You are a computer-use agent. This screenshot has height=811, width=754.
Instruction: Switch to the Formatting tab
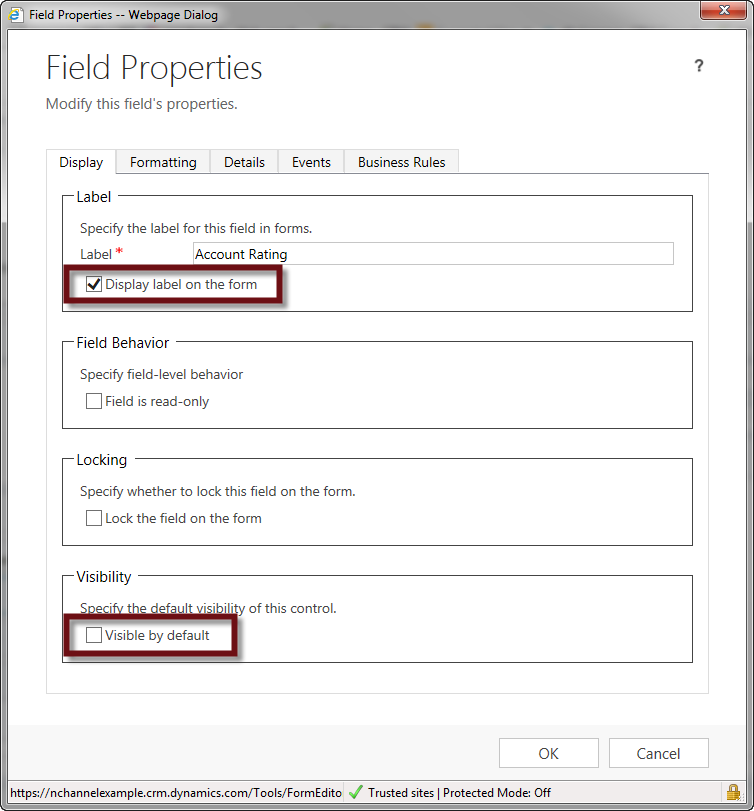tap(162, 162)
